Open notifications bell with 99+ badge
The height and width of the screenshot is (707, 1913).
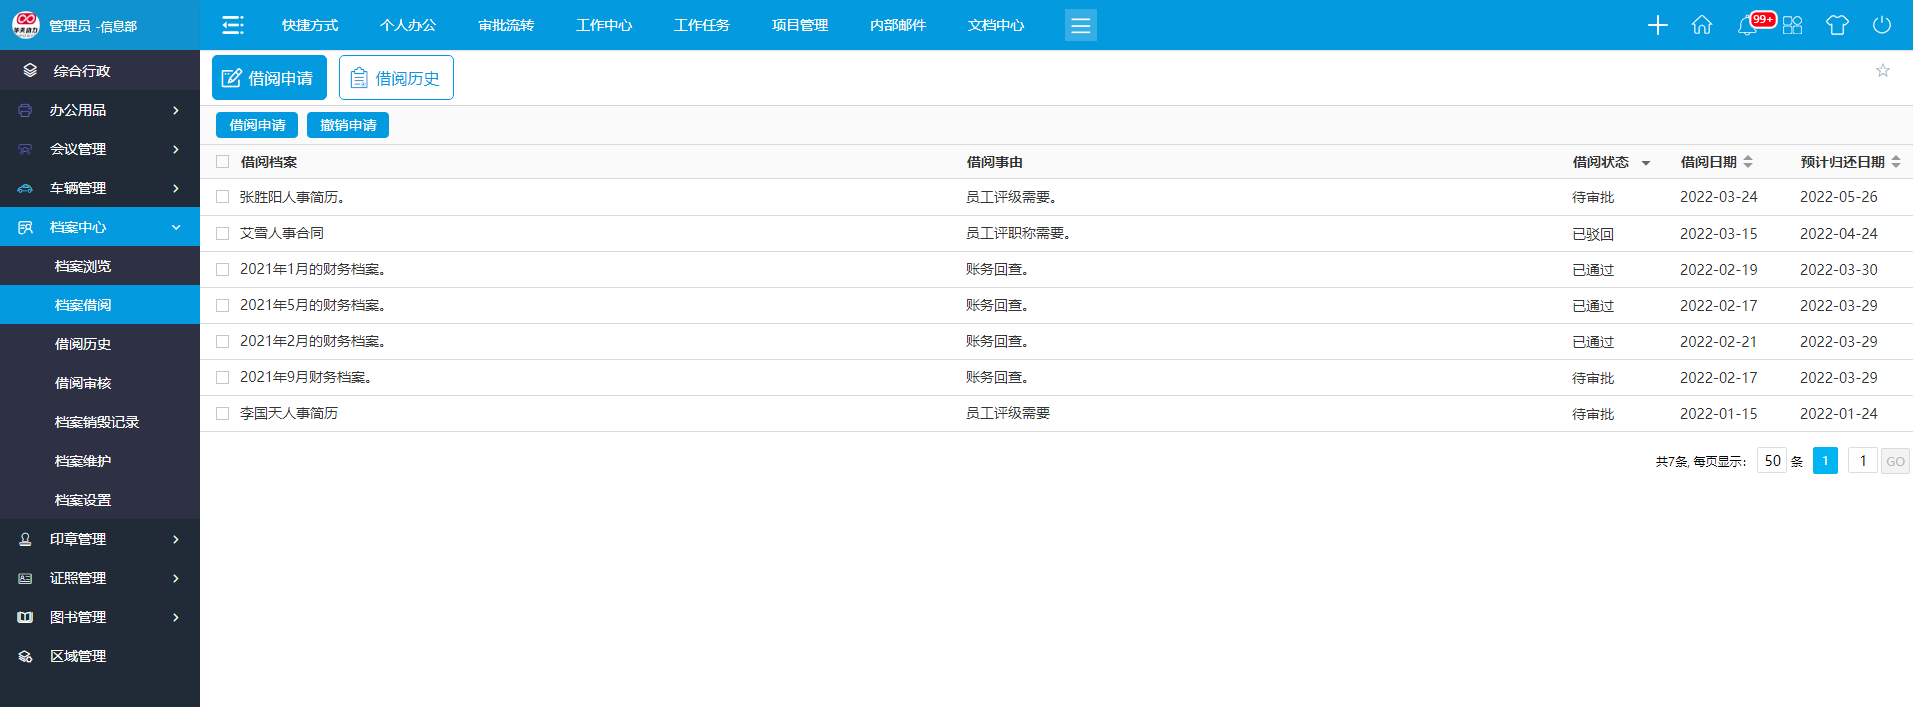point(1748,25)
